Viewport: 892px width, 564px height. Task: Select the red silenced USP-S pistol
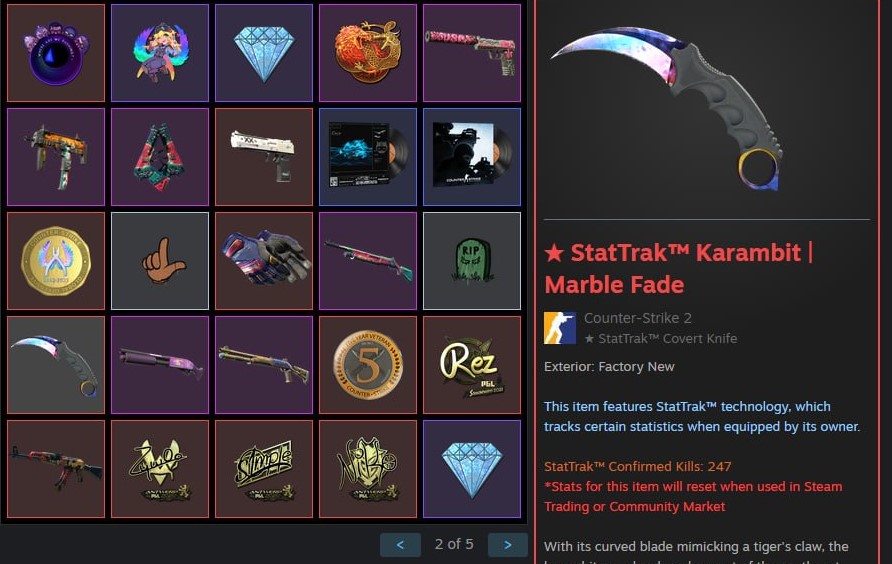(x=472, y=53)
